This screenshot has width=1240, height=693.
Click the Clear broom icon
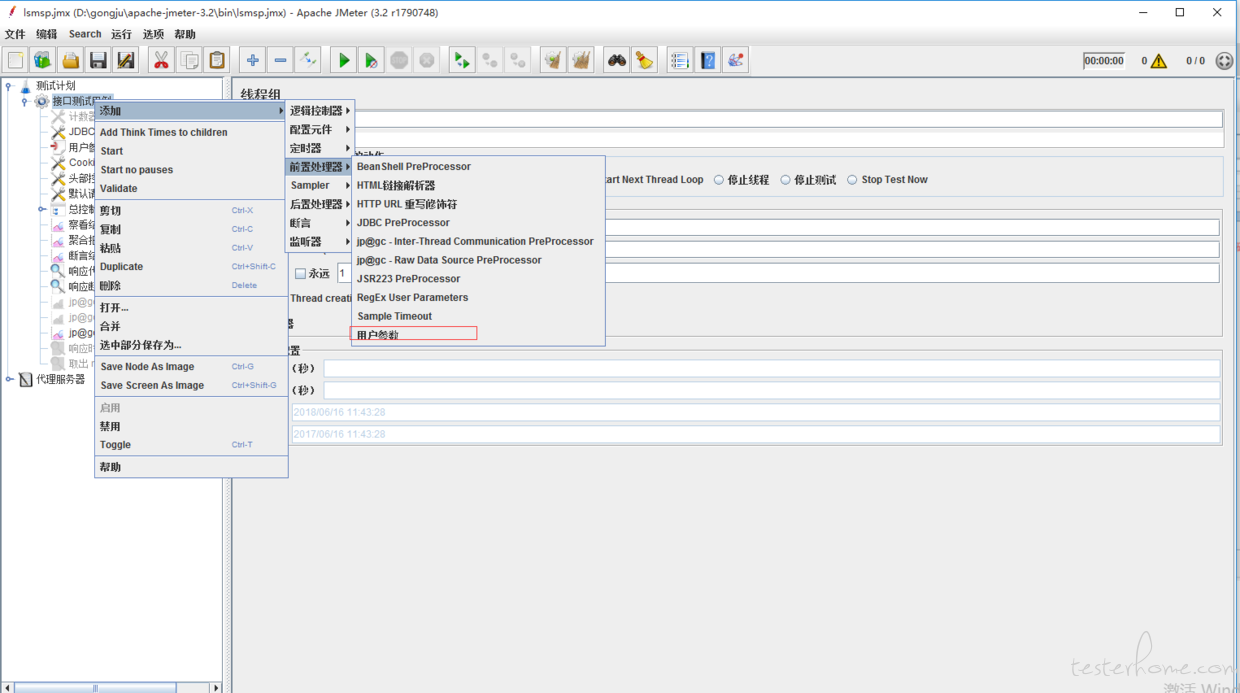pyautogui.click(x=553, y=60)
